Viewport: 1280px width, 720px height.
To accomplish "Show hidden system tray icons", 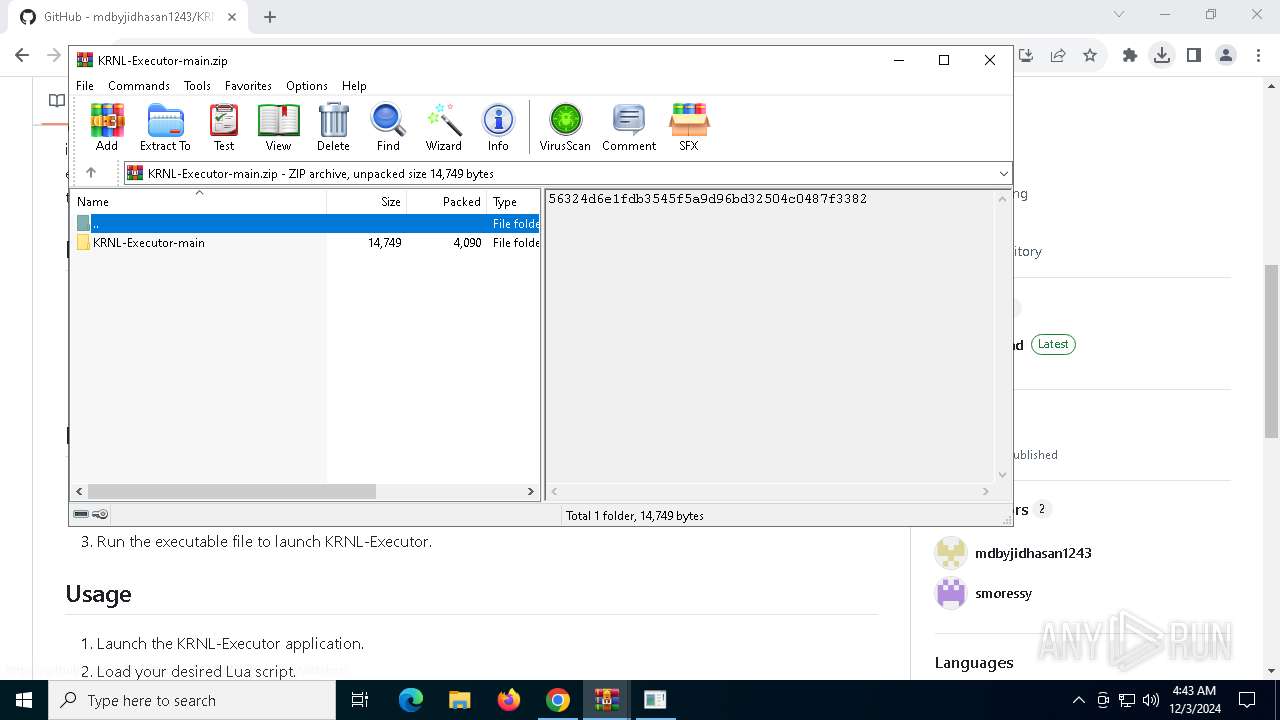I will (x=1078, y=700).
